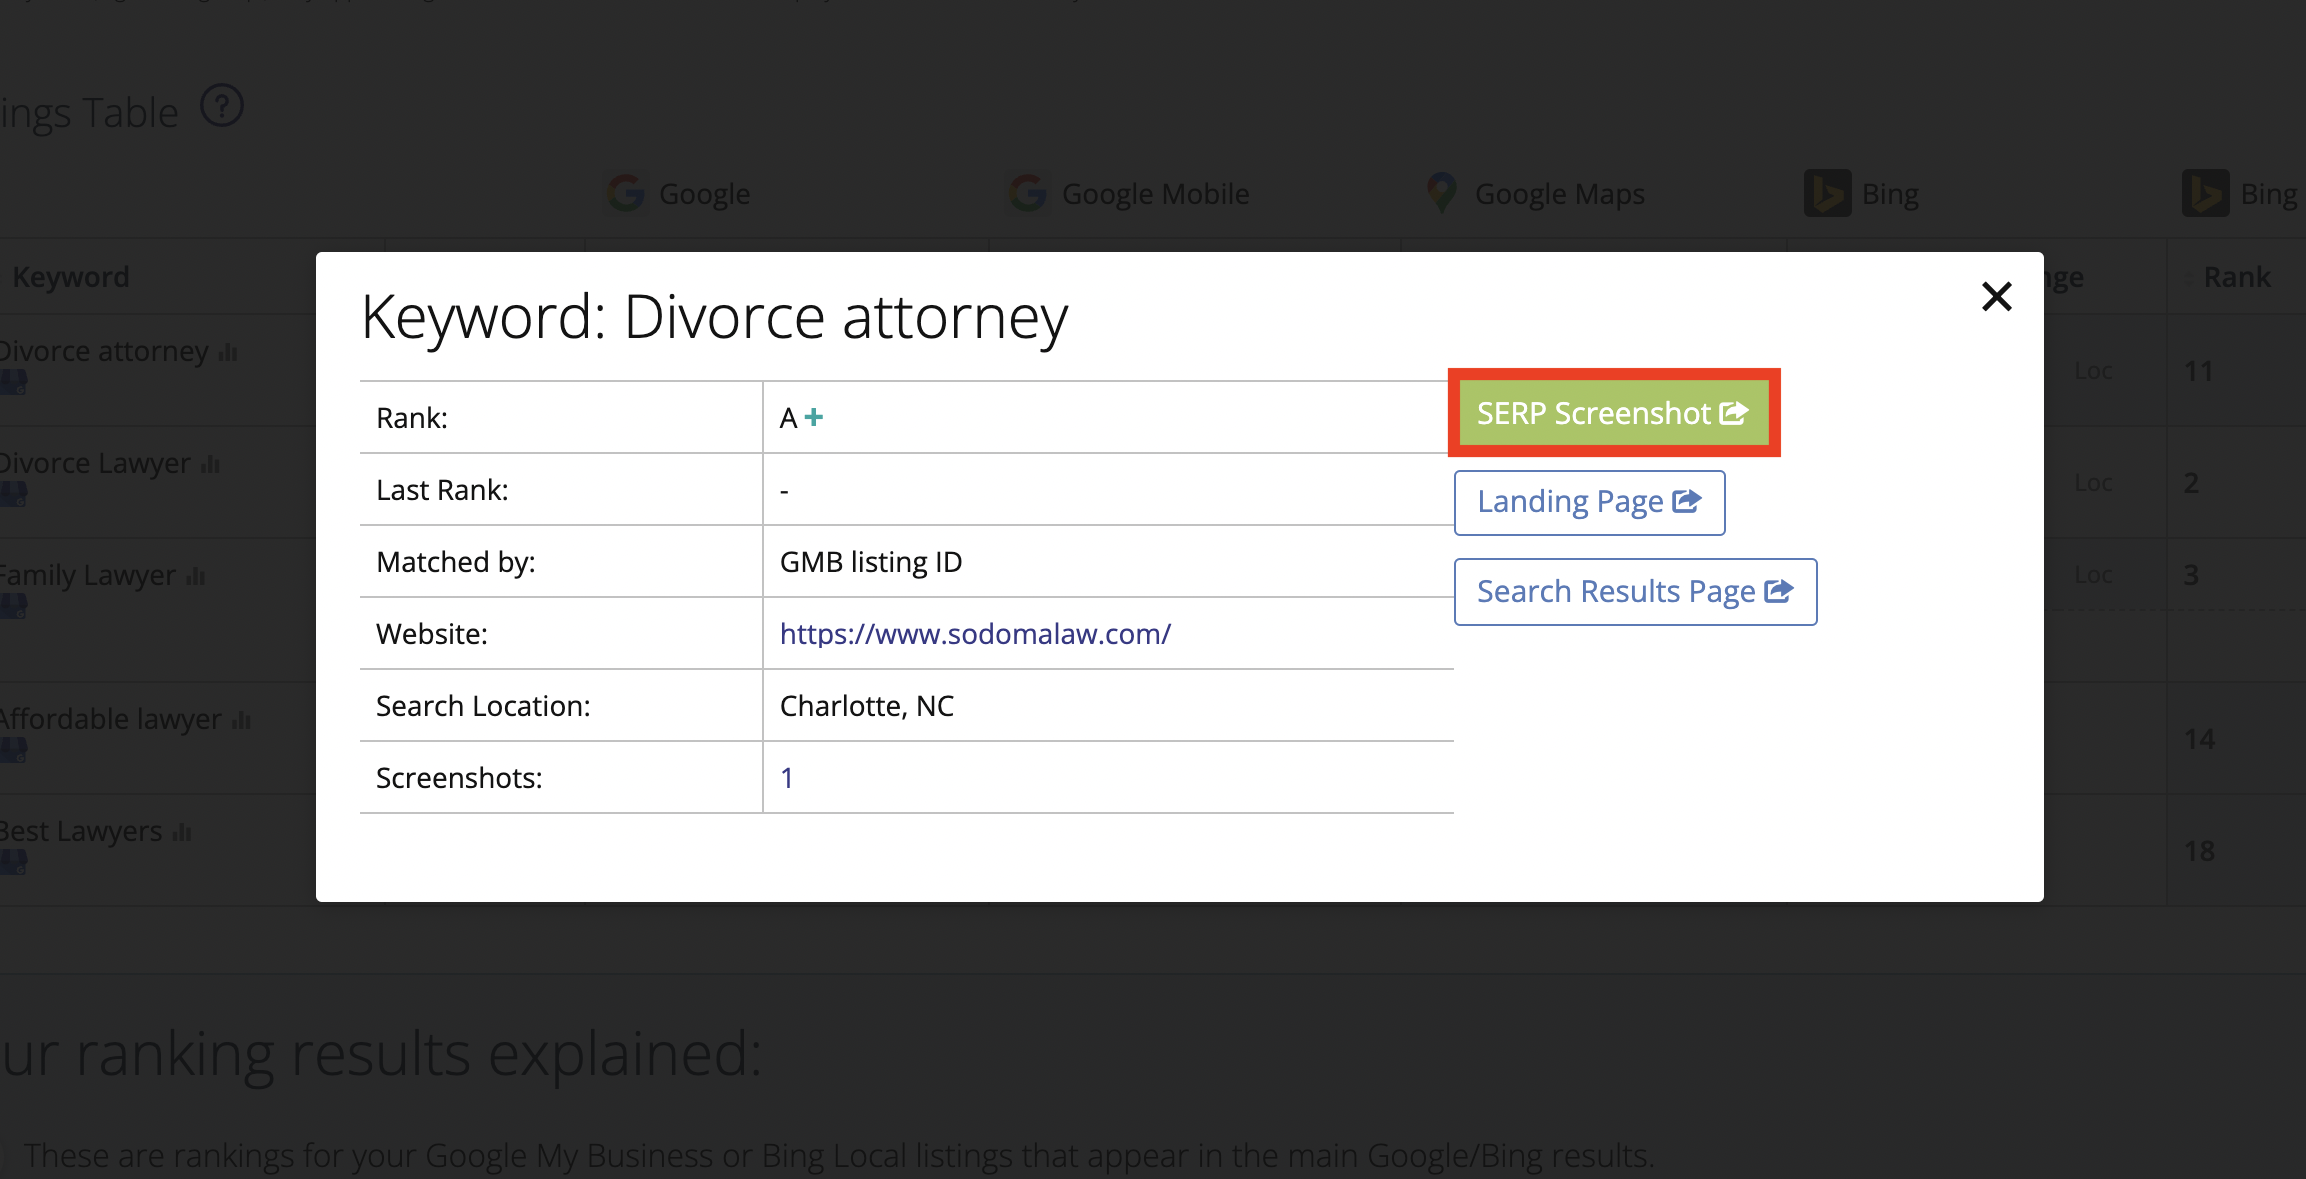Open chart icon next to Divorce attorney keyword

228,352
